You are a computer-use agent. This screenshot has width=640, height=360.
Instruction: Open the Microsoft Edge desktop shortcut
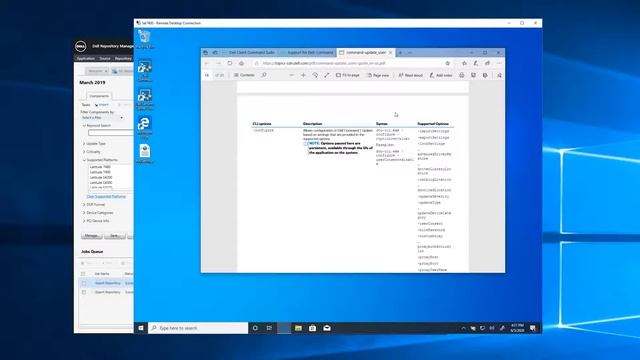(x=144, y=127)
